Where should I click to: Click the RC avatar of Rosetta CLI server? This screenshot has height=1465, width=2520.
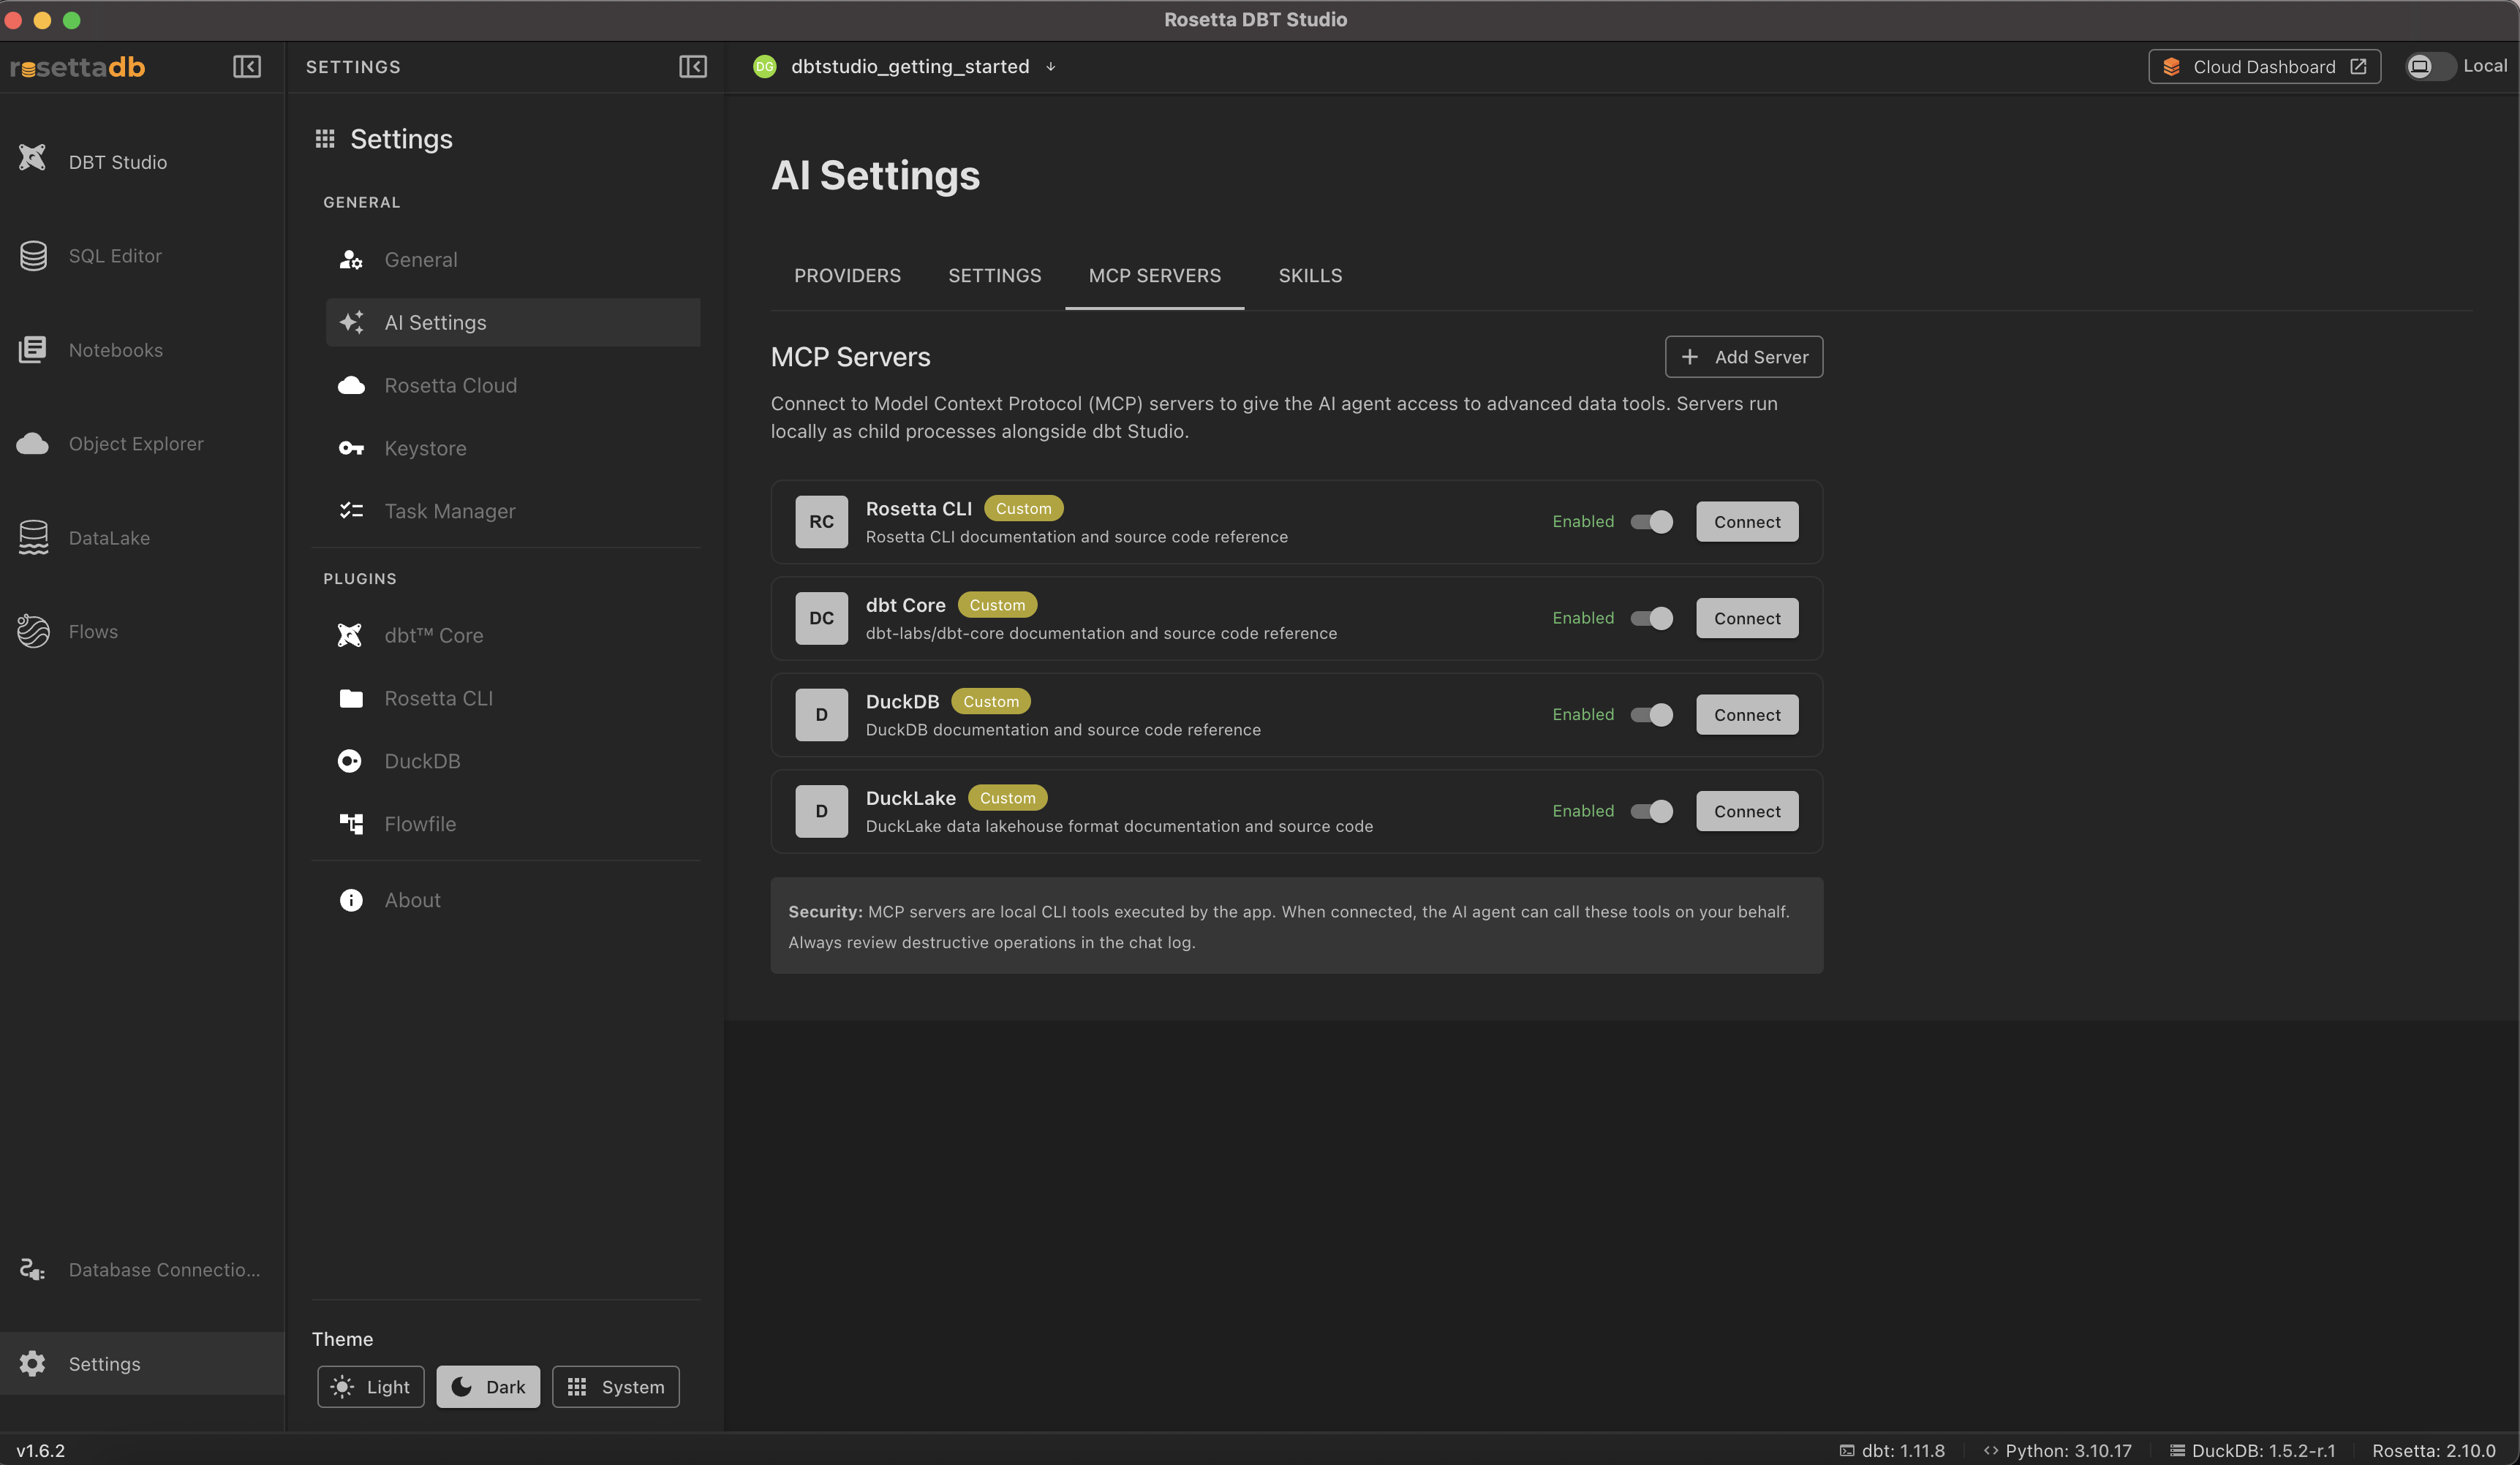click(821, 522)
